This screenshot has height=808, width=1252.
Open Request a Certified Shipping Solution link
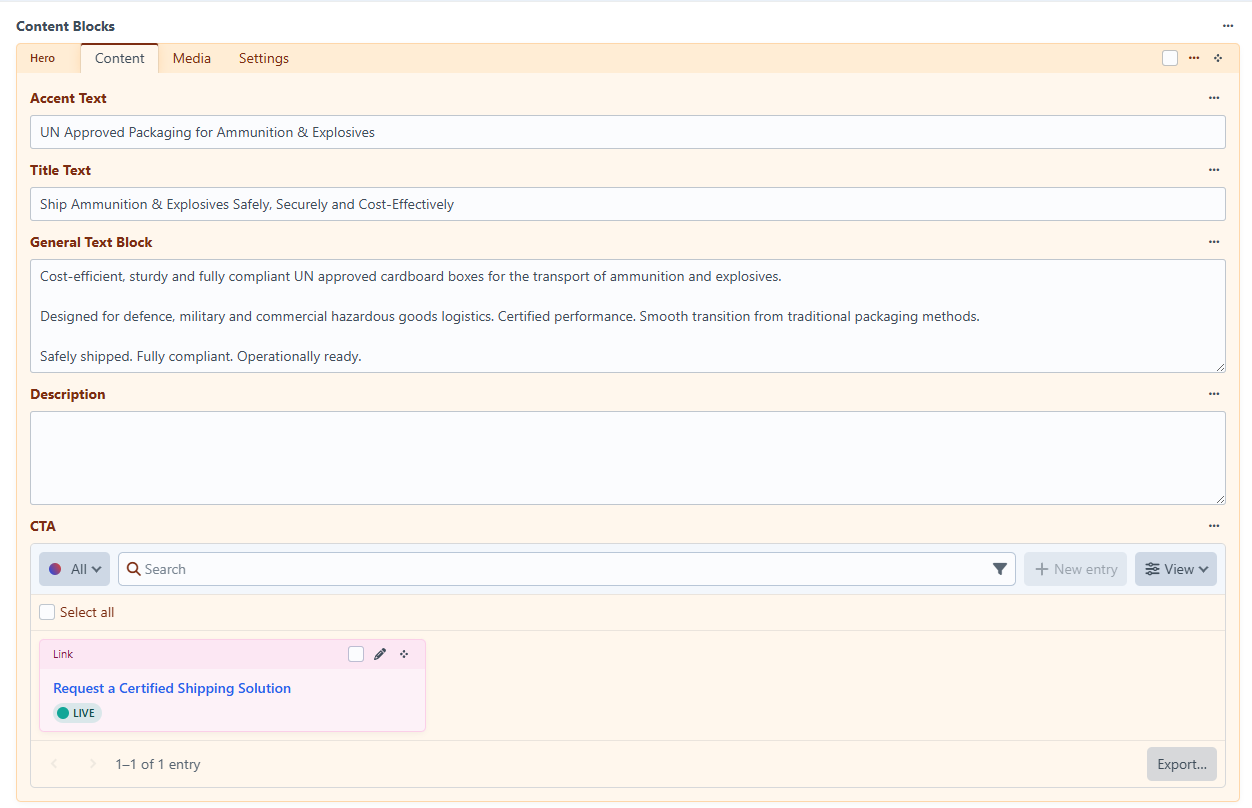click(x=172, y=688)
